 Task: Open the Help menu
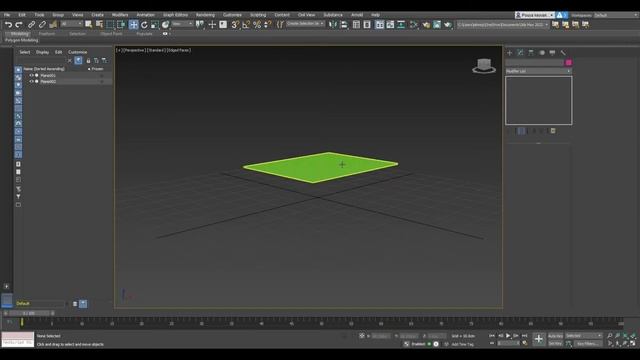376,15
